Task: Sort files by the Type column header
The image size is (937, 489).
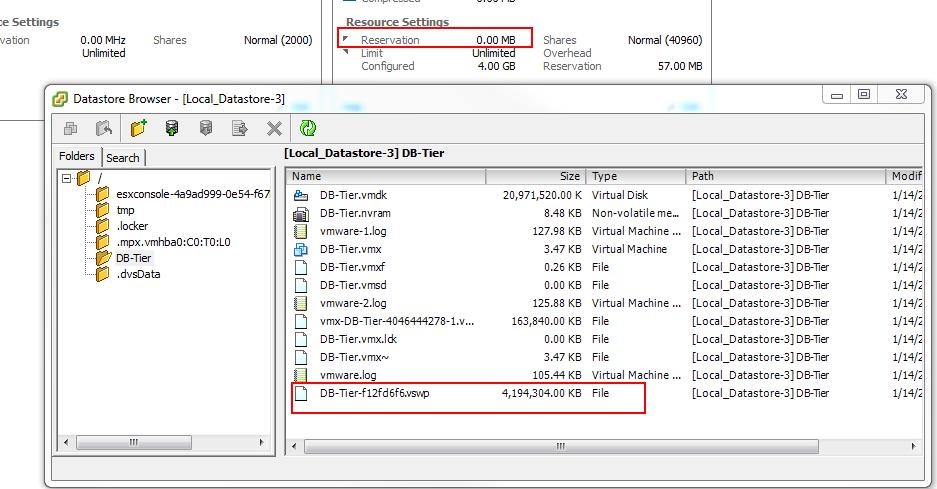Action: click(x=636, y=176)
